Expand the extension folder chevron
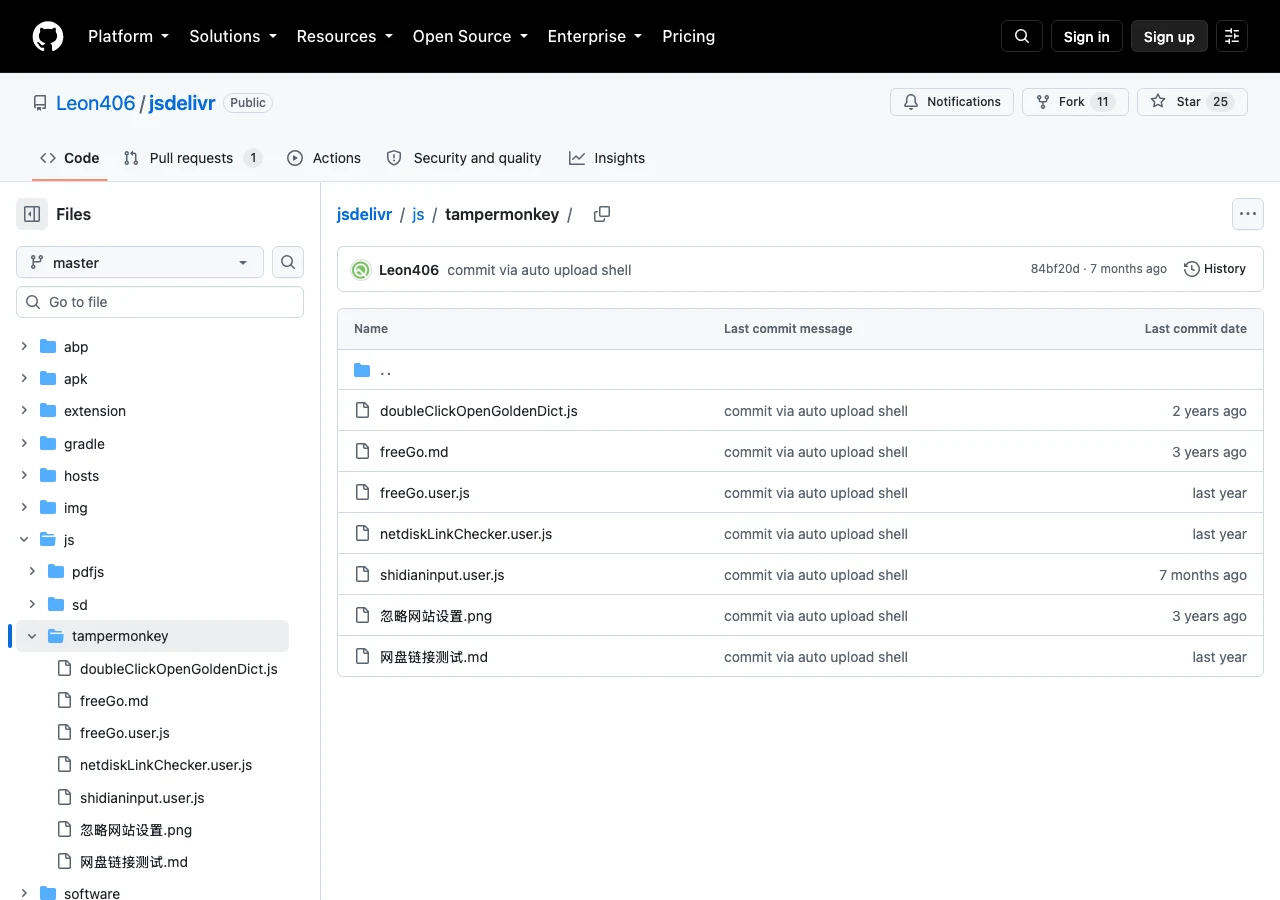The width and height of the screenshot is (1280, 900). [24, 411]
